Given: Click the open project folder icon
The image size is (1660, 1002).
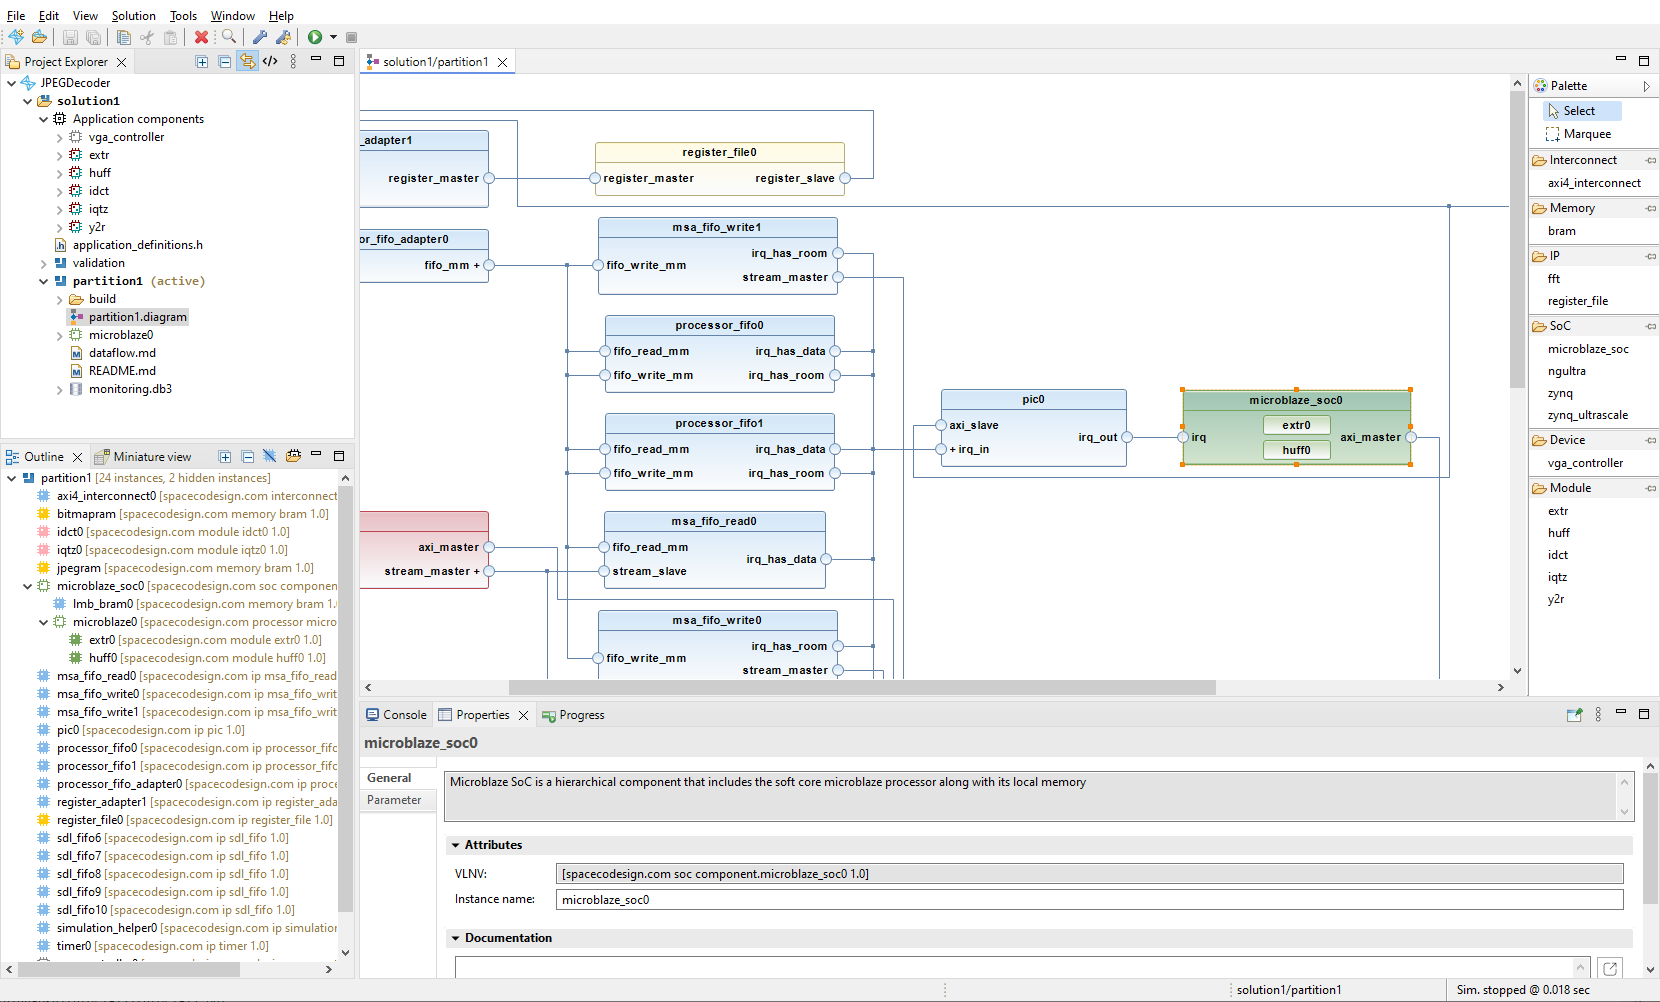Looking at the screenshot, I should 39,37.
